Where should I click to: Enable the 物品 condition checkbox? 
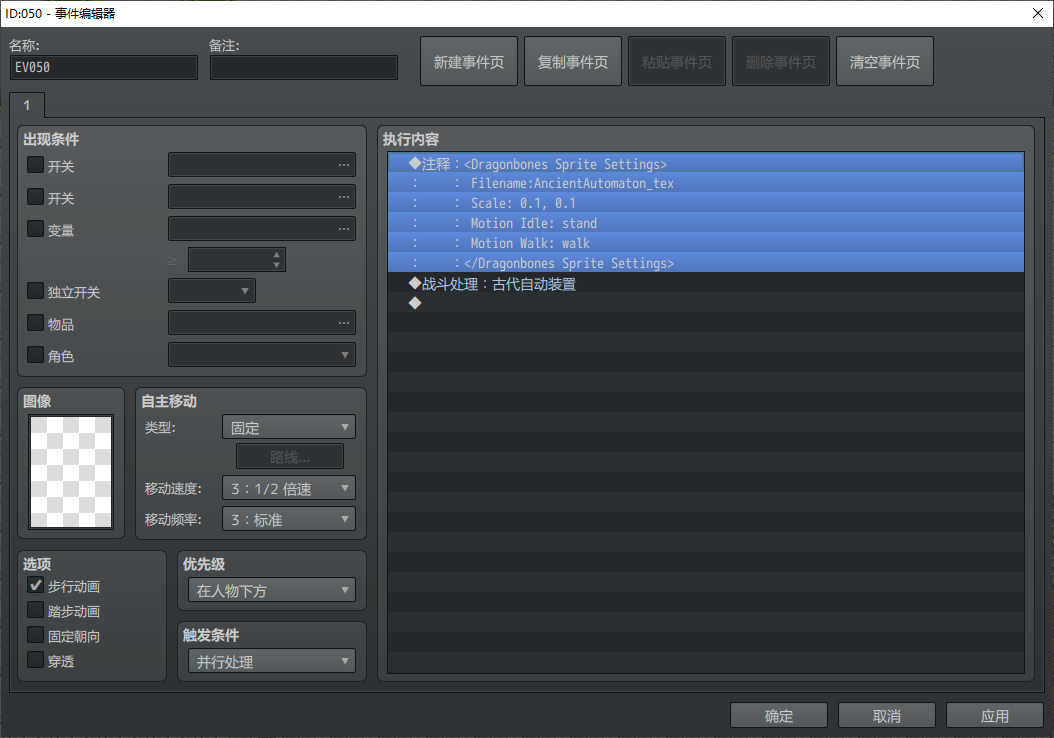pos(35,323)
